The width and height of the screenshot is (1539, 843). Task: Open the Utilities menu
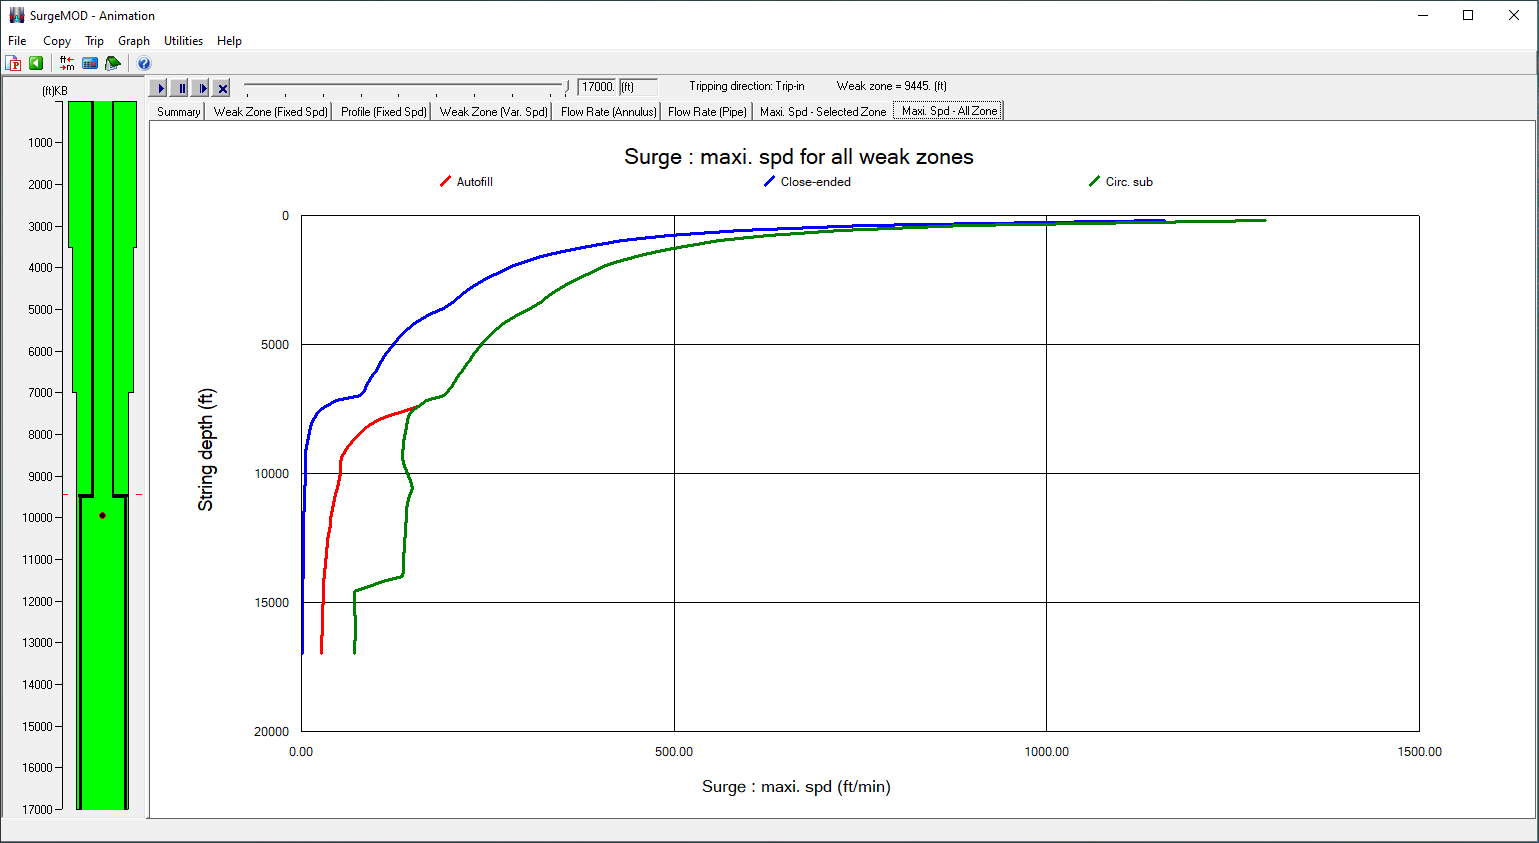pyautogui.click(x=183, y=41)
